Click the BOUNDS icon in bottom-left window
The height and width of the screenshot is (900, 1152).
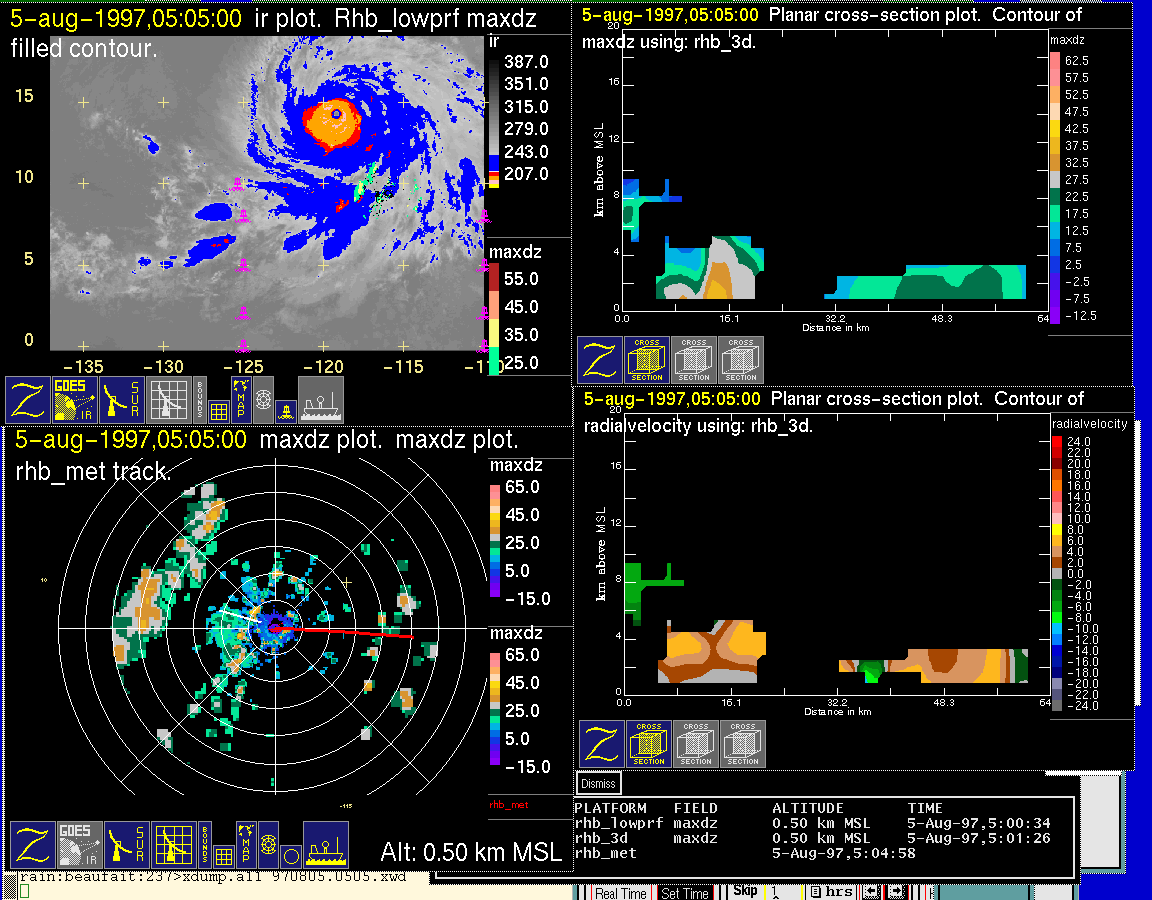[206, 845]
